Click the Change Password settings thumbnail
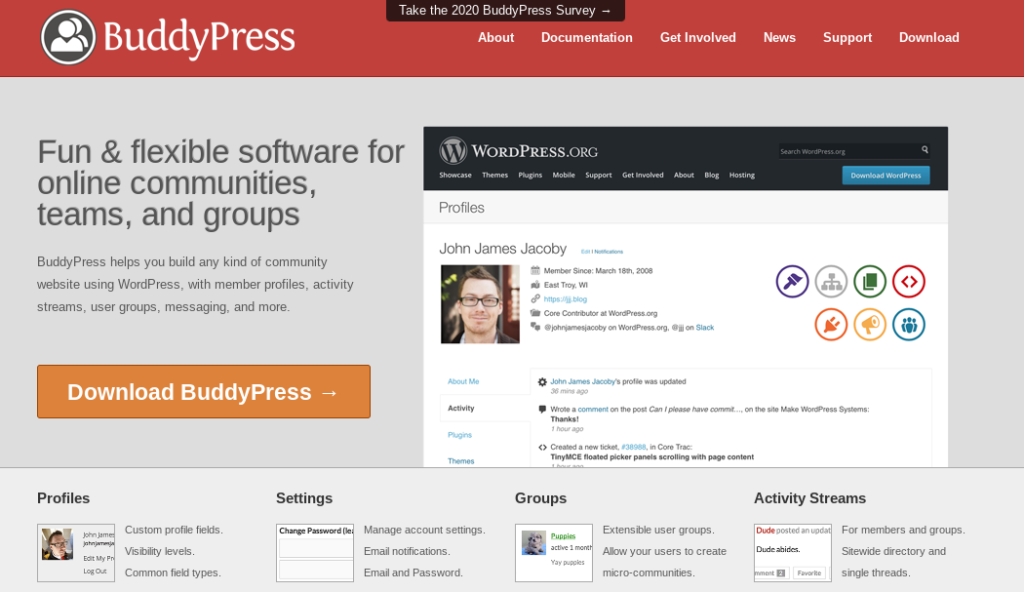Image resolution: width=1024 pixels, height=592 pixels. tap(315, 553)
